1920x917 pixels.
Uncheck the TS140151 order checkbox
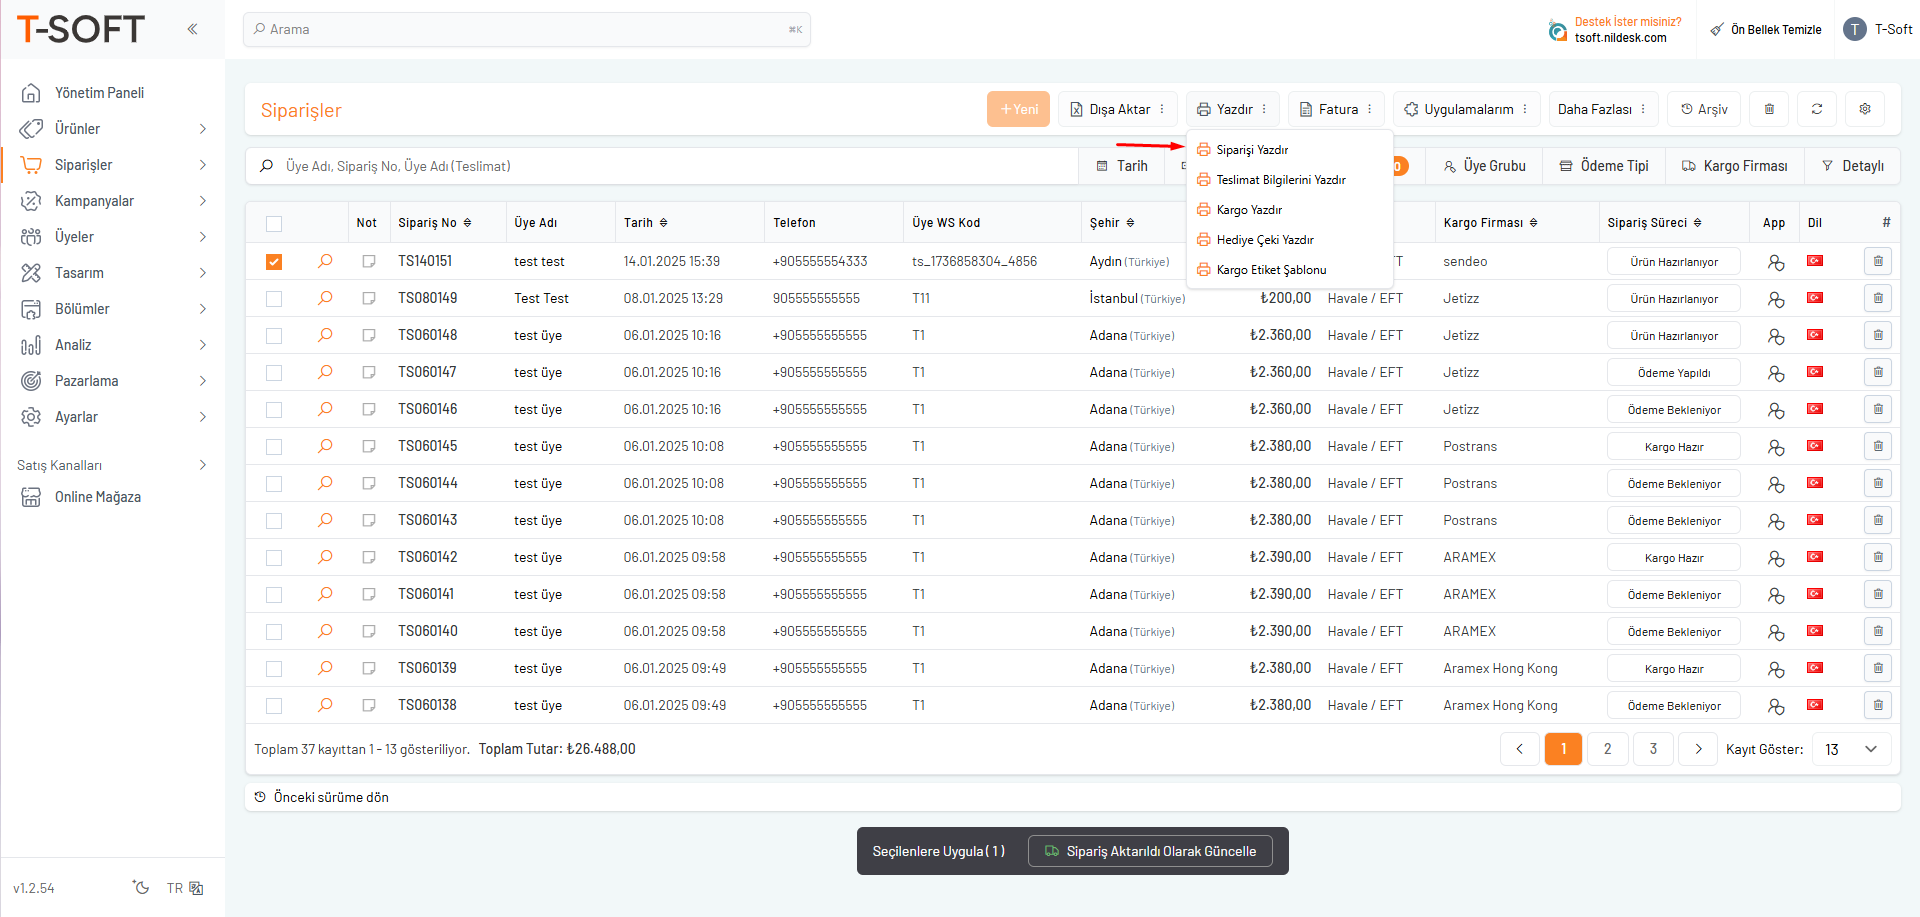point(274,262)
